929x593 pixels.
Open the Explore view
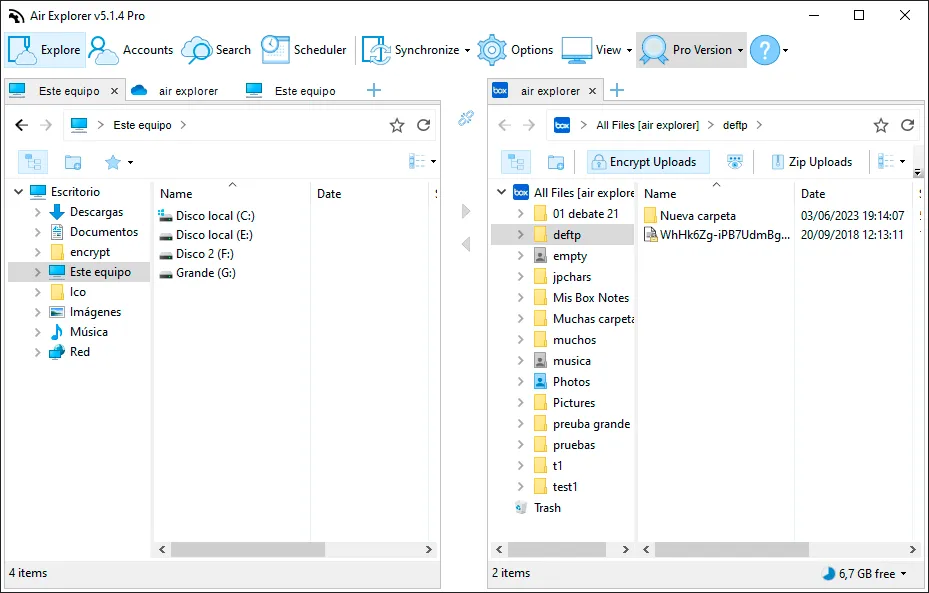click(x=45, y=50)
